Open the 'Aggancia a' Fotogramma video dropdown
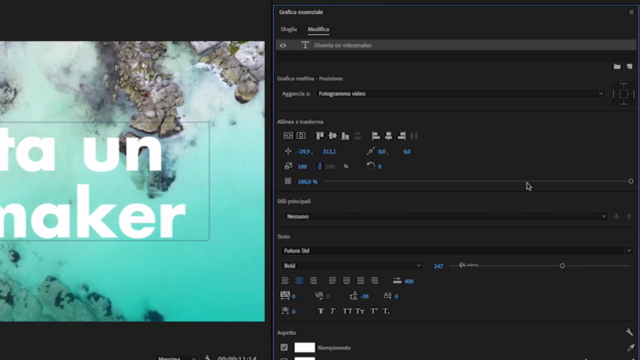 pyautogui.click(x=461, y=94)
